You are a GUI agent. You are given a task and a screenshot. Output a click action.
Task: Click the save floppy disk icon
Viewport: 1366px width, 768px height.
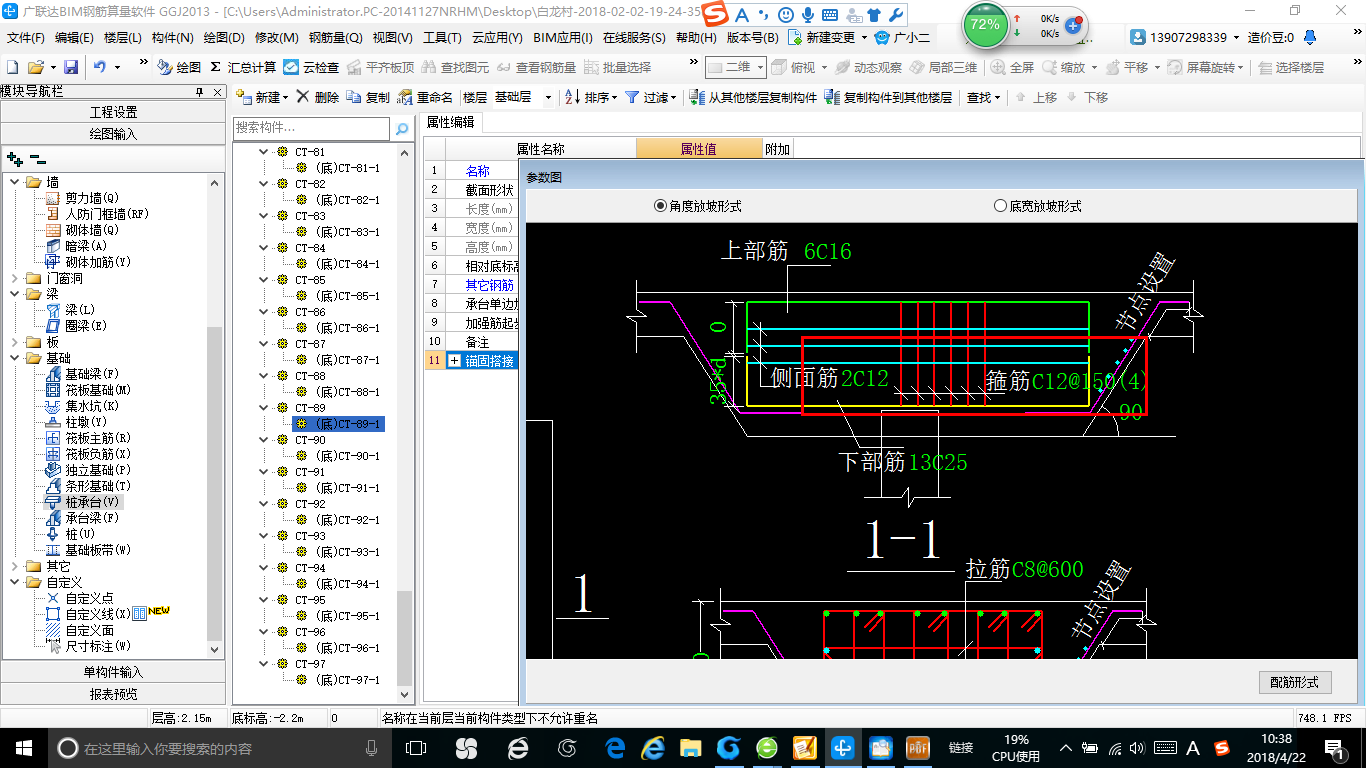click(71, 67)
